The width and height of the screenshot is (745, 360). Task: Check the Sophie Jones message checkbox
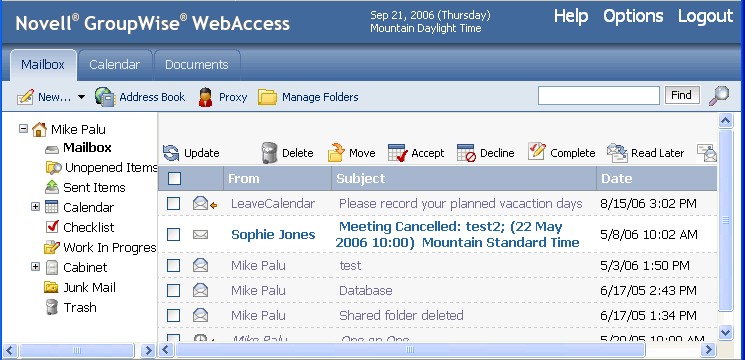point(173,235)
